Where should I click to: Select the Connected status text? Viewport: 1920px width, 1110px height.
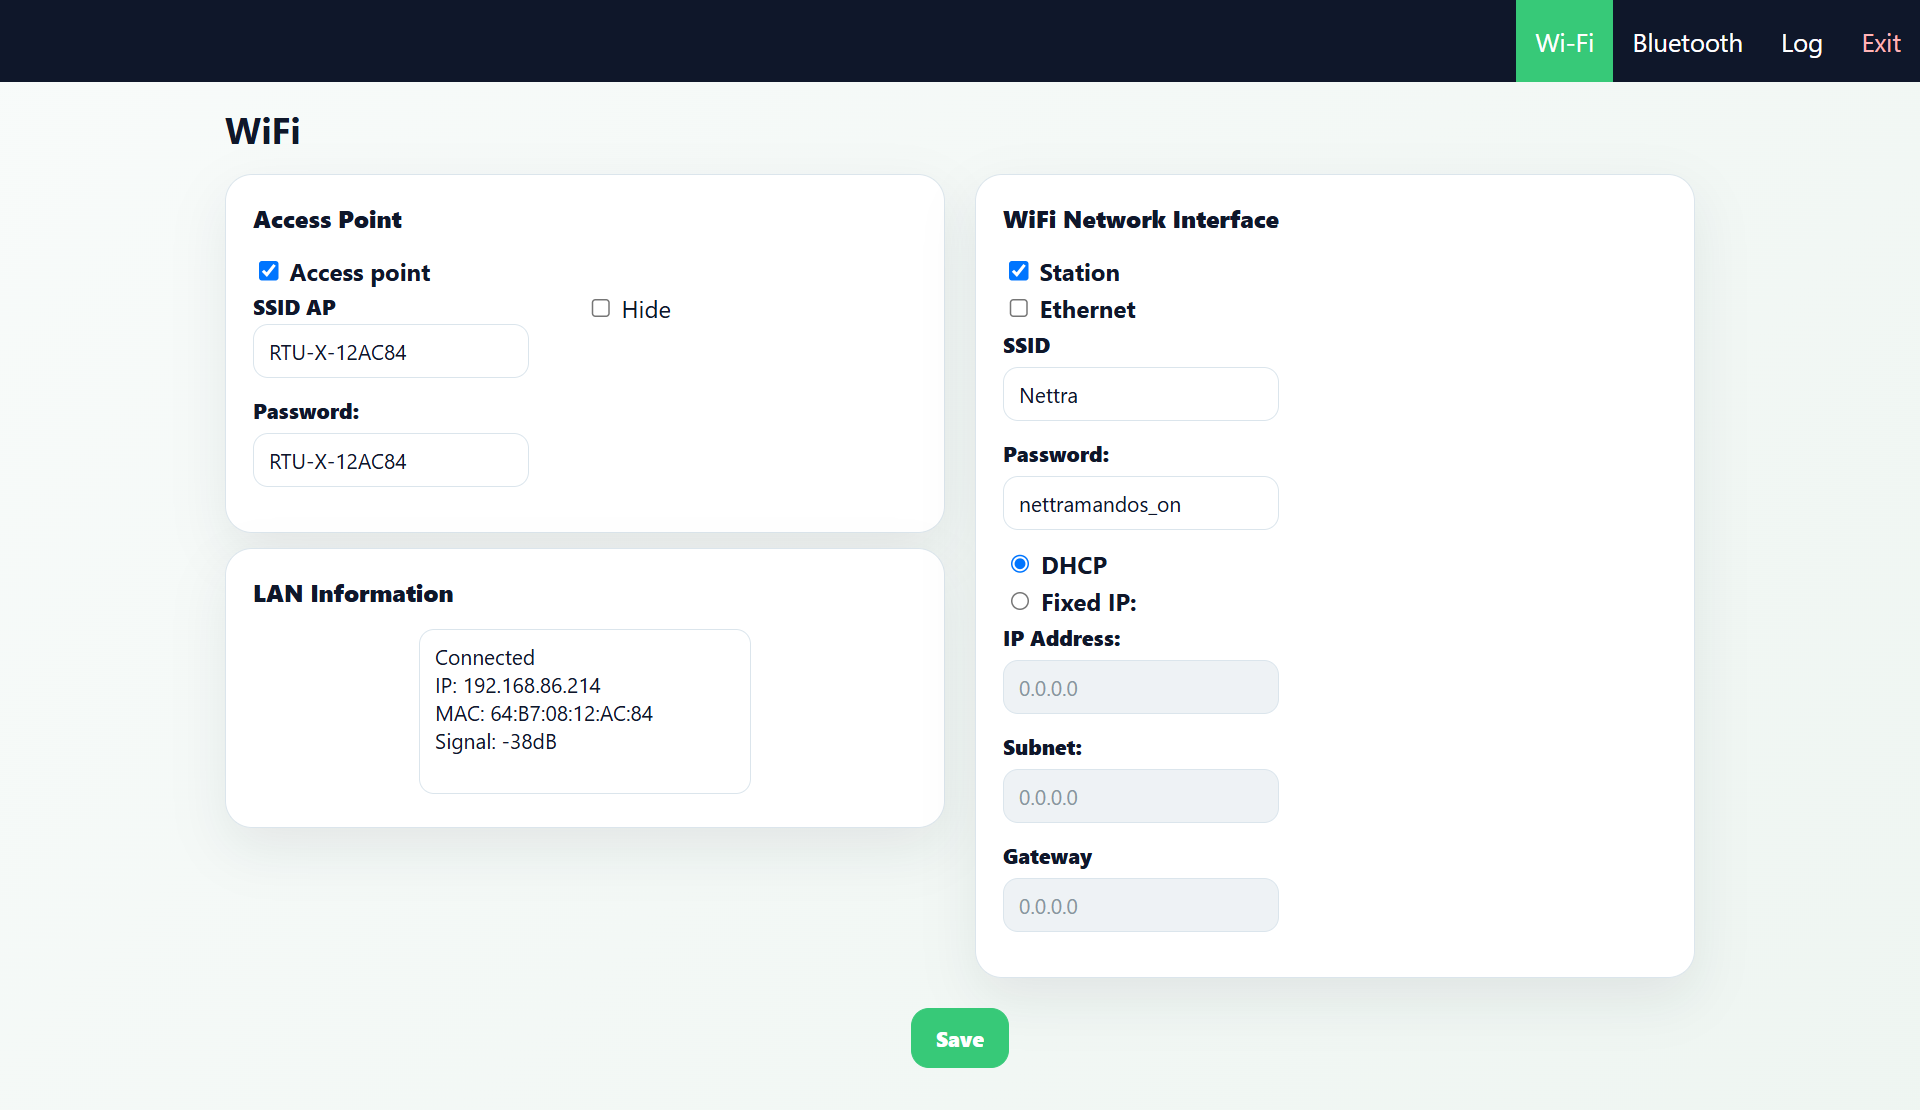click(x=485, y=658)
